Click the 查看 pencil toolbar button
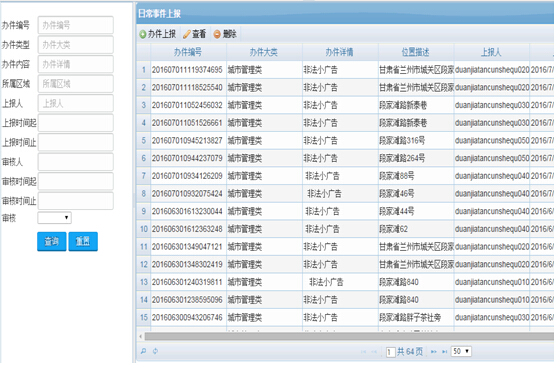Image resolution: width=560 pixels, height=369 pixels. [x=195, y=34]
